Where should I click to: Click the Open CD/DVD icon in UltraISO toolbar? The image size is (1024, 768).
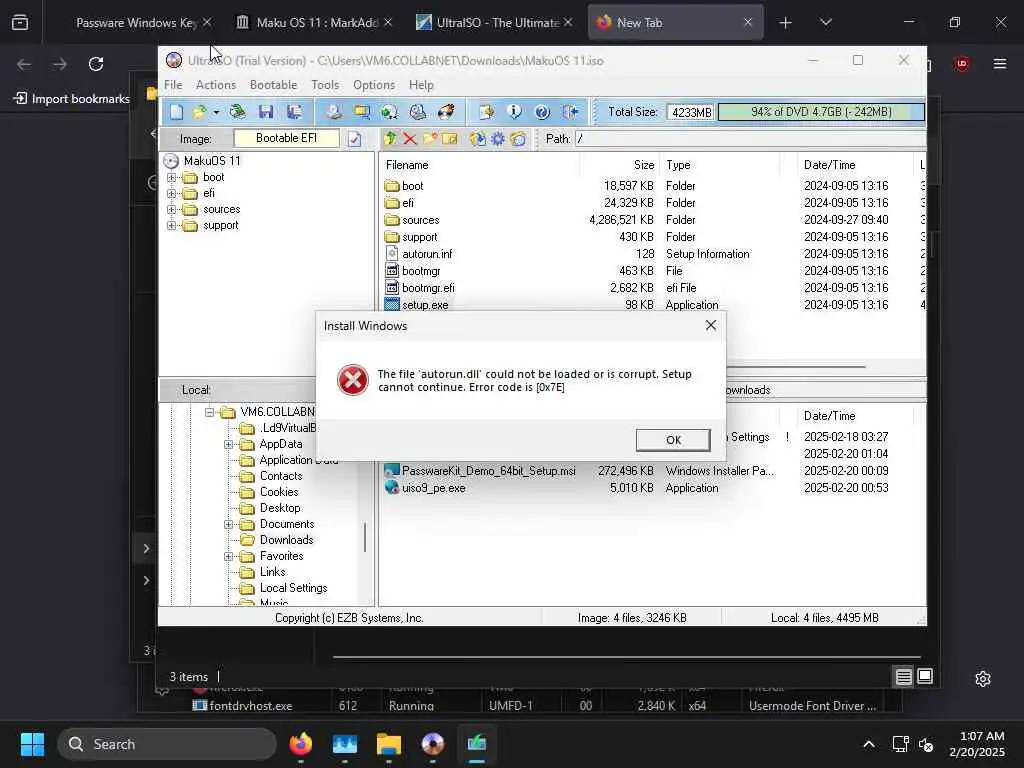point(237,112)
